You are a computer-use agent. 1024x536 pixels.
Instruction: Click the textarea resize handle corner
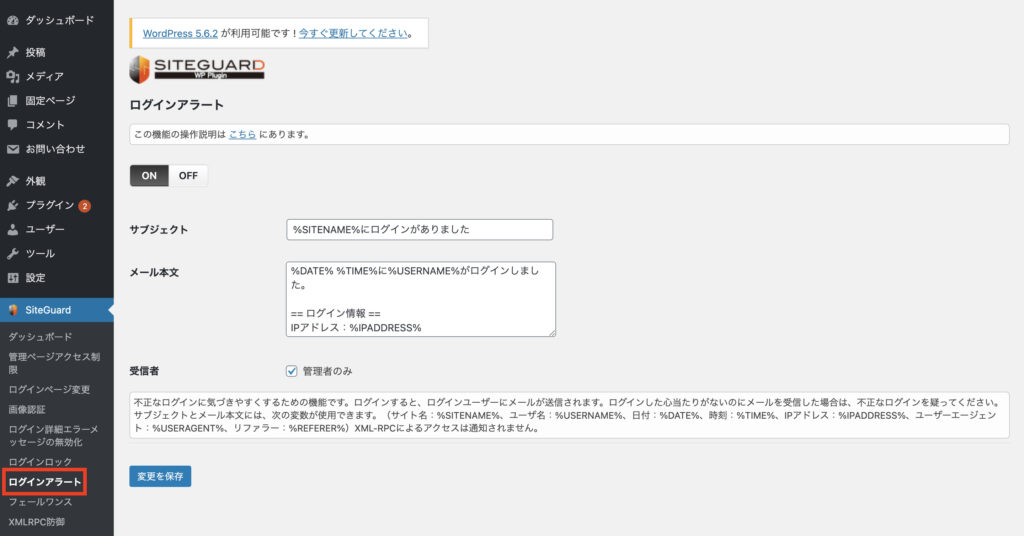pyautogui.click(x=552, y=333)
